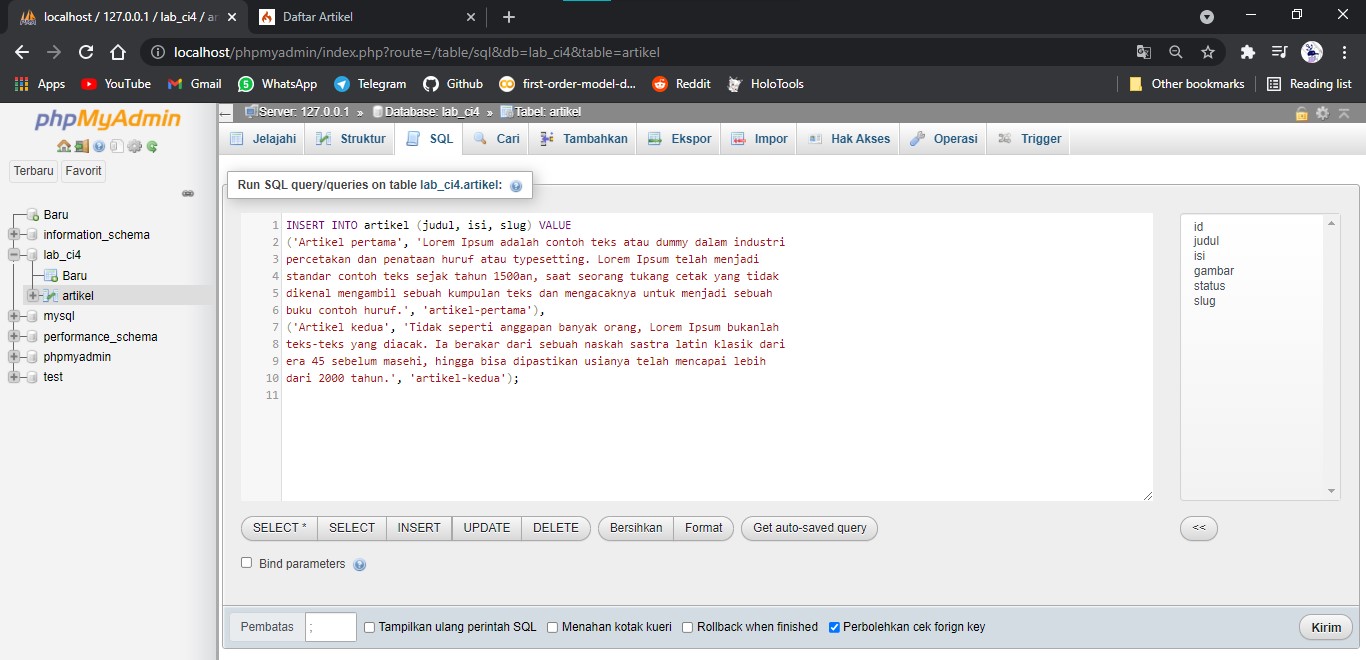Click inside the Pembatas delimiter field
Image resolution: width=1366 pixels, height=660 pixels.
pos(330,627)
